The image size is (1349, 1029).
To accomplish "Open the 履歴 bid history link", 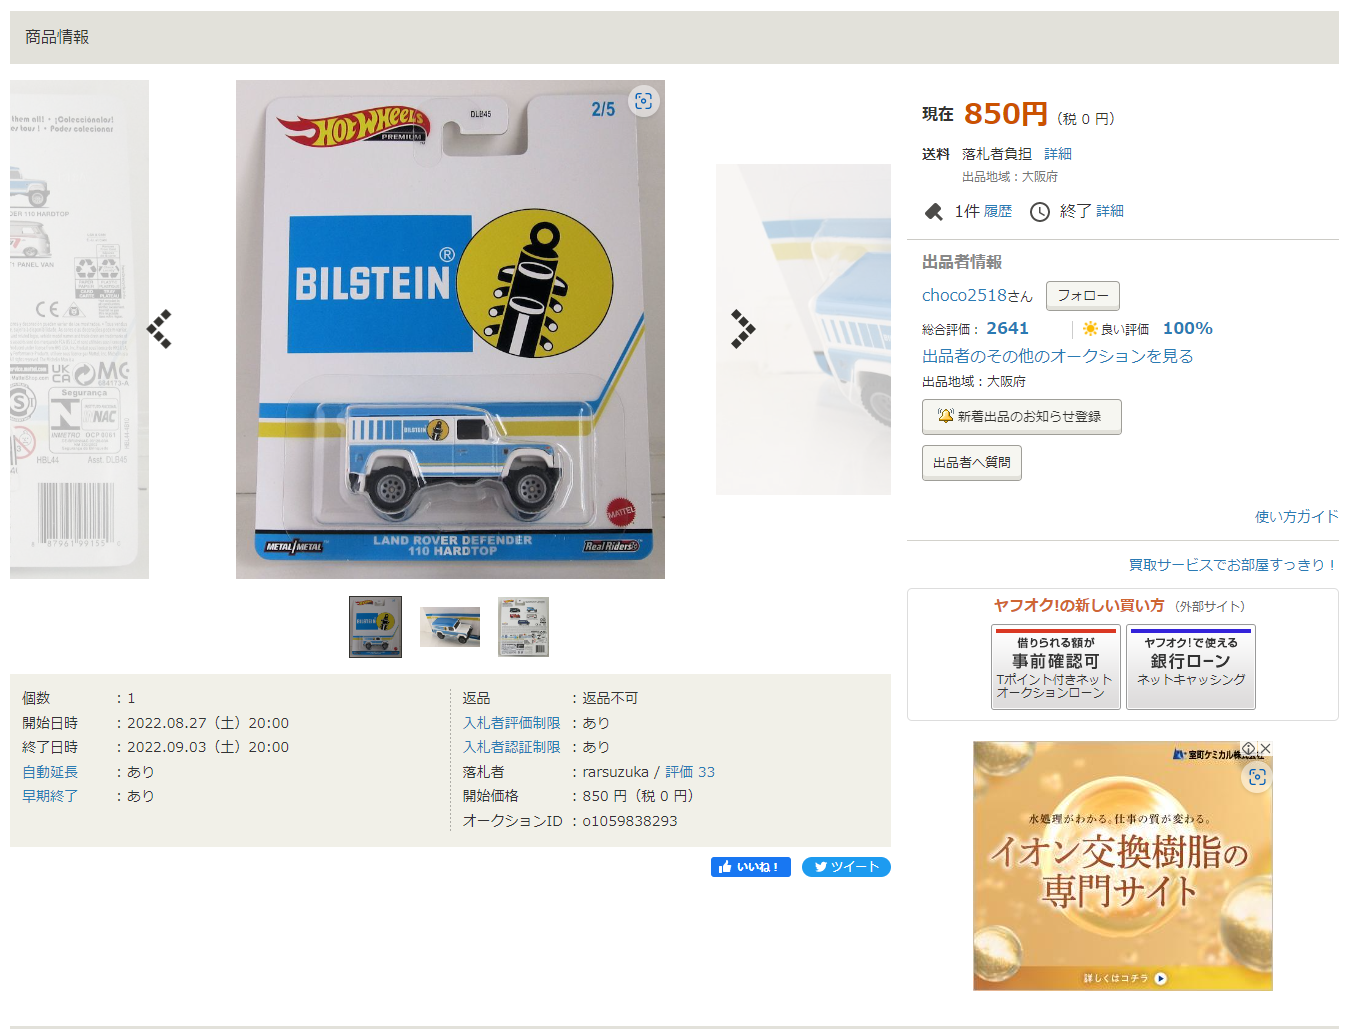I will click(998, 211).
